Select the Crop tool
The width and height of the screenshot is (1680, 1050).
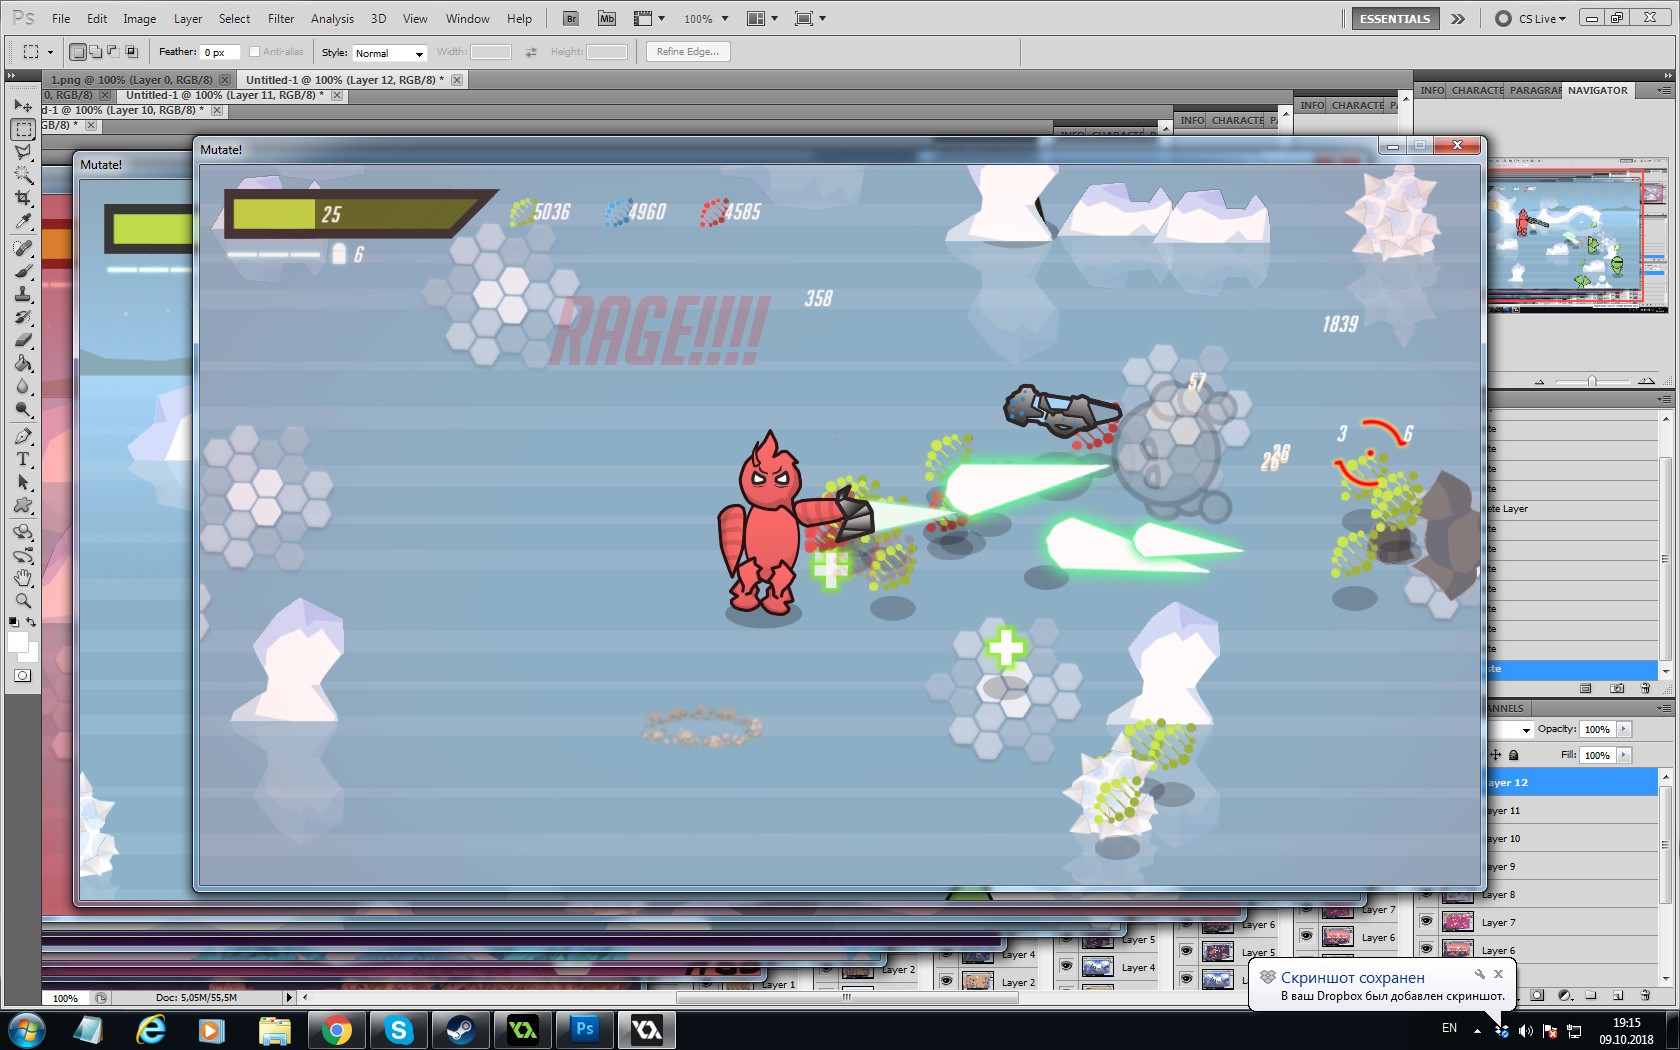point(23,198)
